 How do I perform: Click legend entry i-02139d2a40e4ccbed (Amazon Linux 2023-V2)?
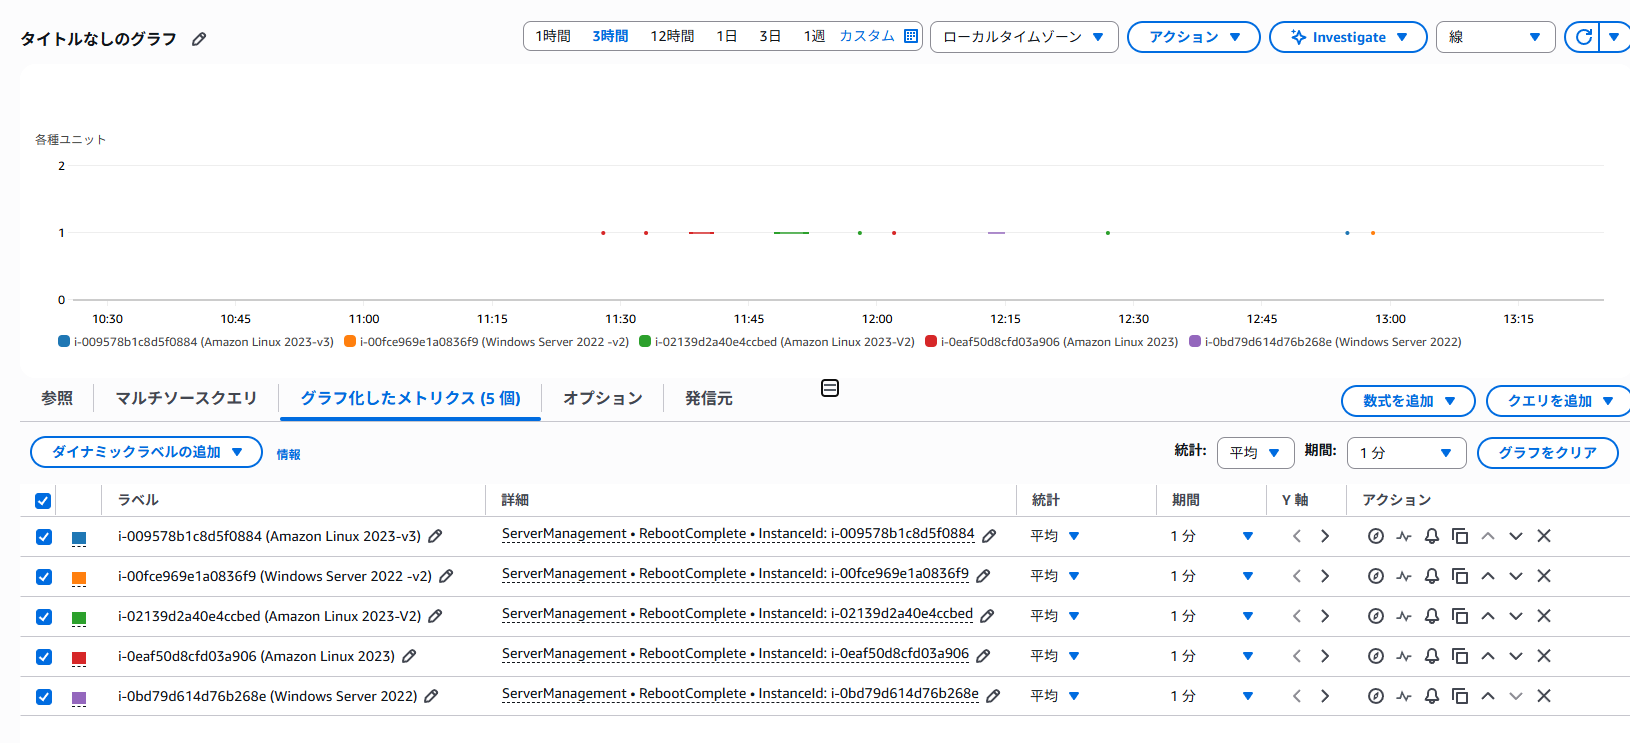pos(777,342)
